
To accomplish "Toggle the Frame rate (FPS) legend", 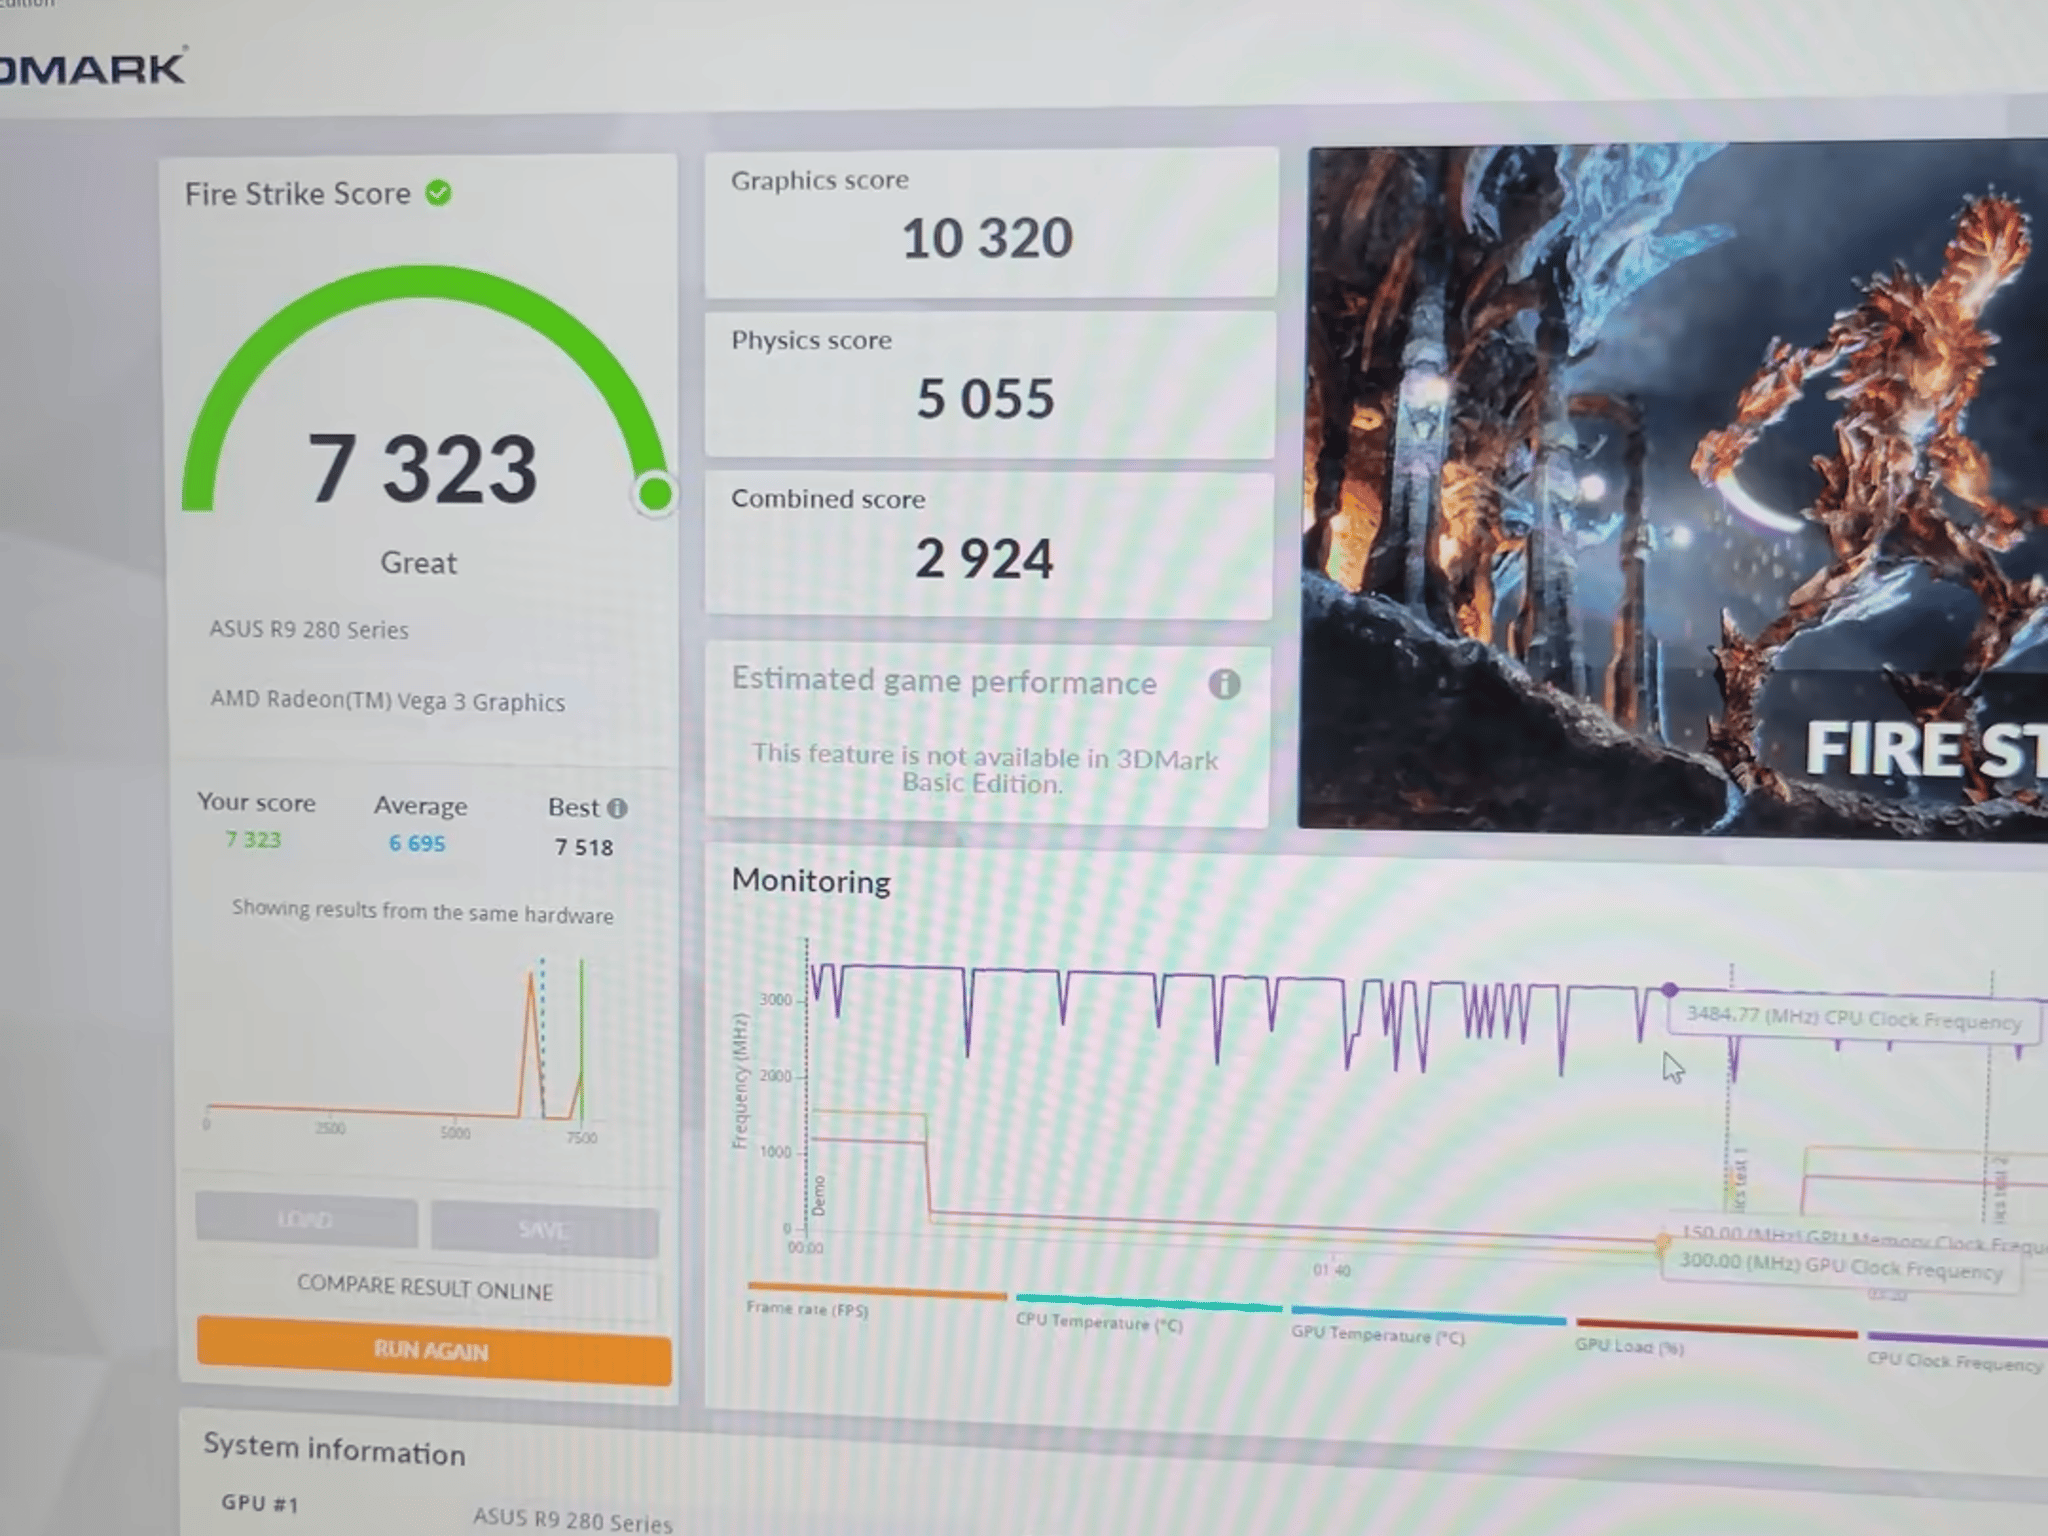I will [876, 1299].
